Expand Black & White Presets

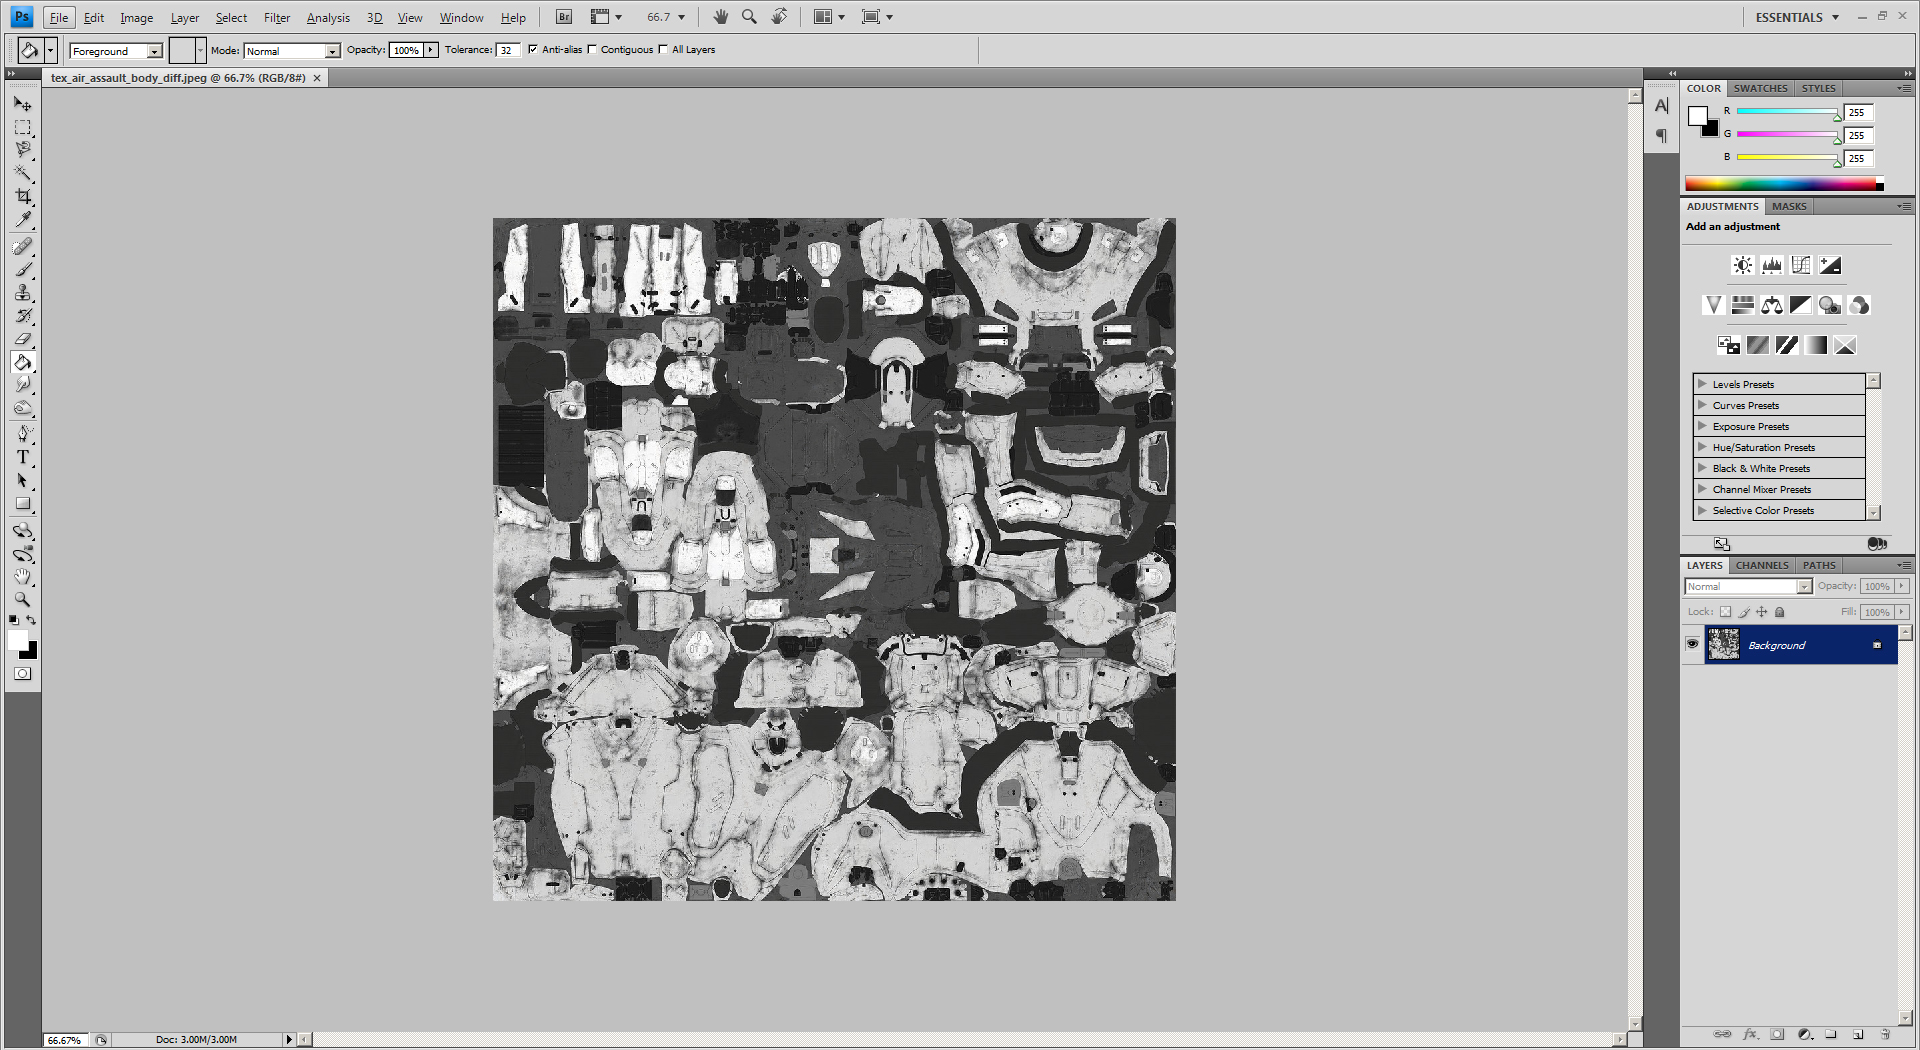pyautogui.click(x=1702, y=468)
